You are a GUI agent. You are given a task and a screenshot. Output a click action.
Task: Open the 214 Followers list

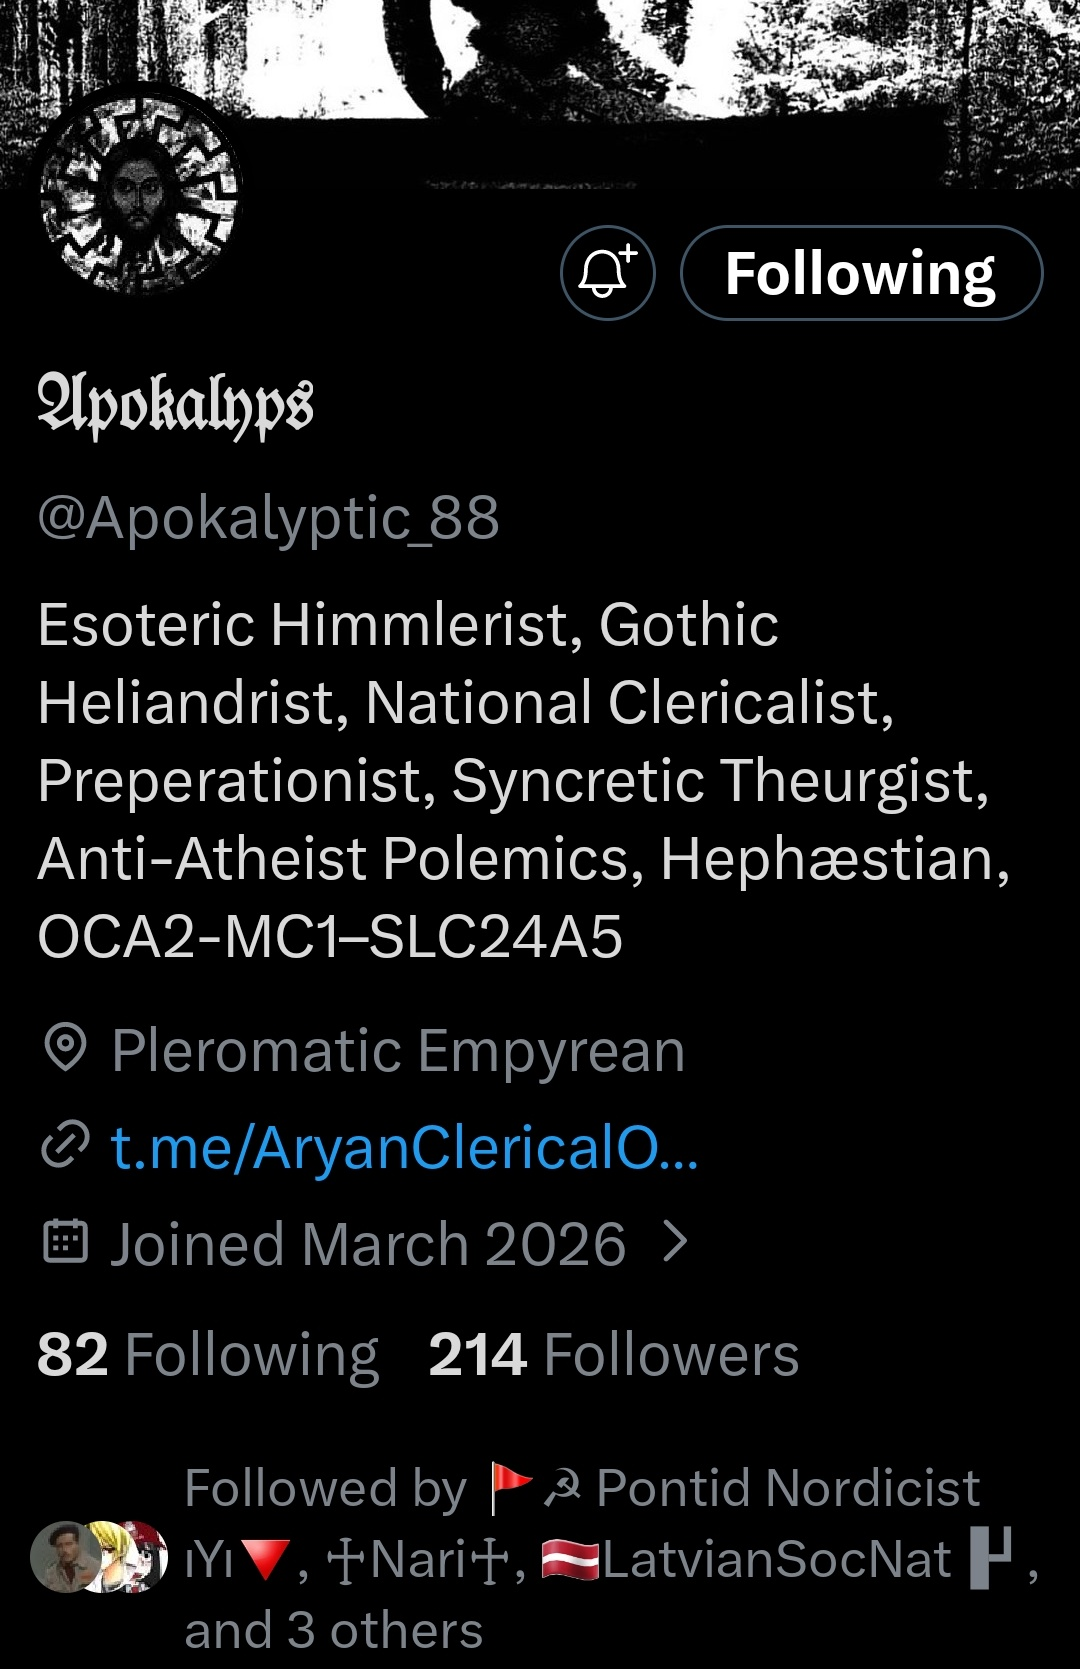pos(613,1355)
